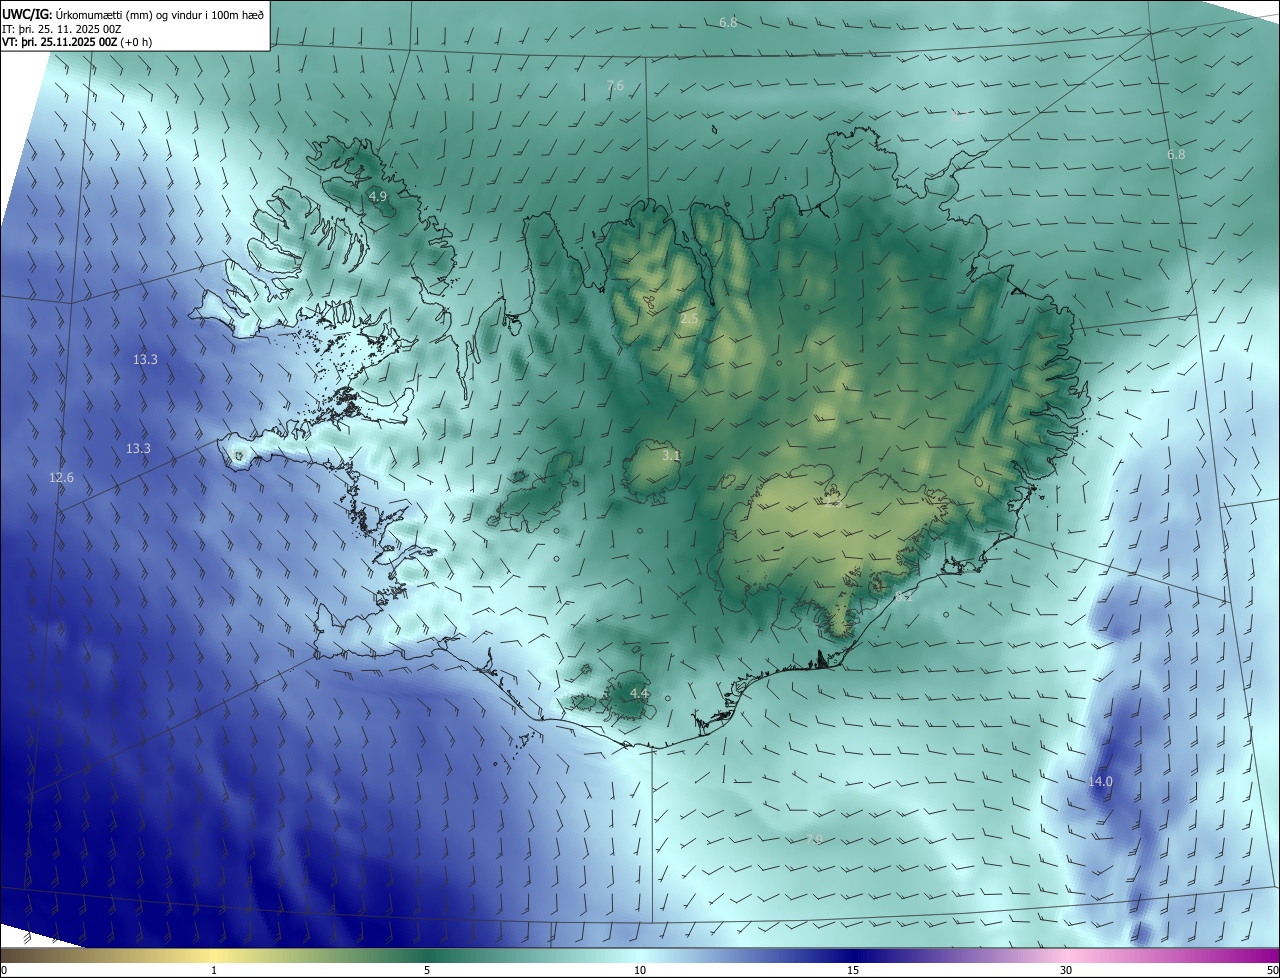Click the 14.0 maximum value label
This screenshot has width=1280, height=978.
click(x=1100, y=781)
